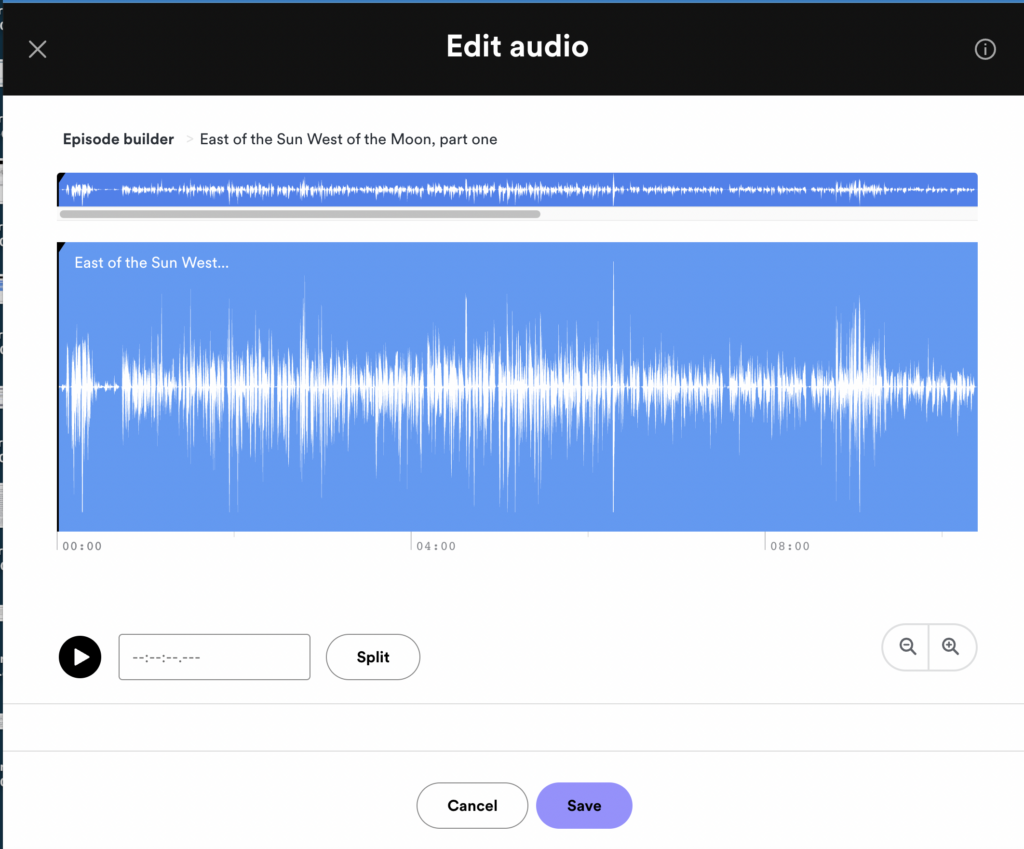Zoom out of the waveform
Screen dimensions: 1024x849
906,647
